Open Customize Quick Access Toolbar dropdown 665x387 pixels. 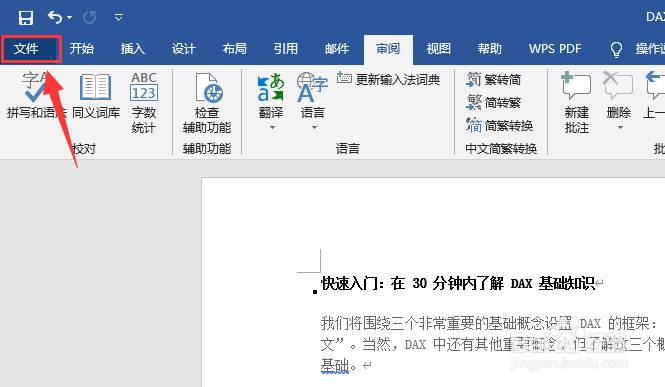[119, 17]
